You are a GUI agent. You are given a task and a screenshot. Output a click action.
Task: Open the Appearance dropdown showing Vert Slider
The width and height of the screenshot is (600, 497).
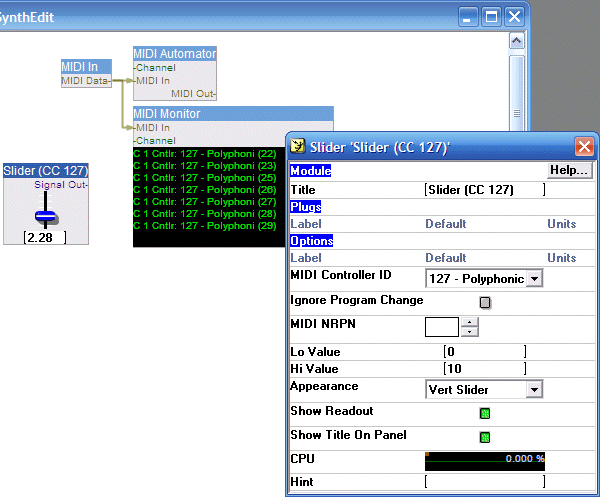tap(535, 389)
